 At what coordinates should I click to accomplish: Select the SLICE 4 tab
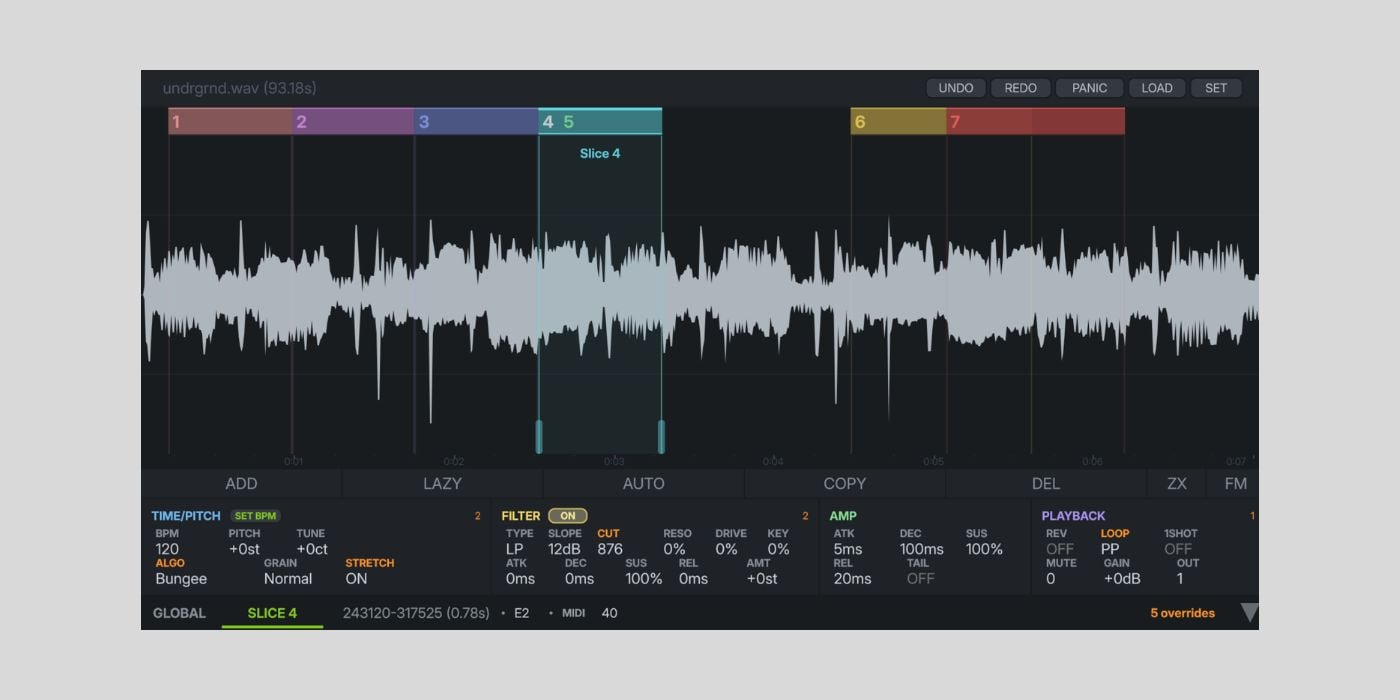(x=272, y=613)
